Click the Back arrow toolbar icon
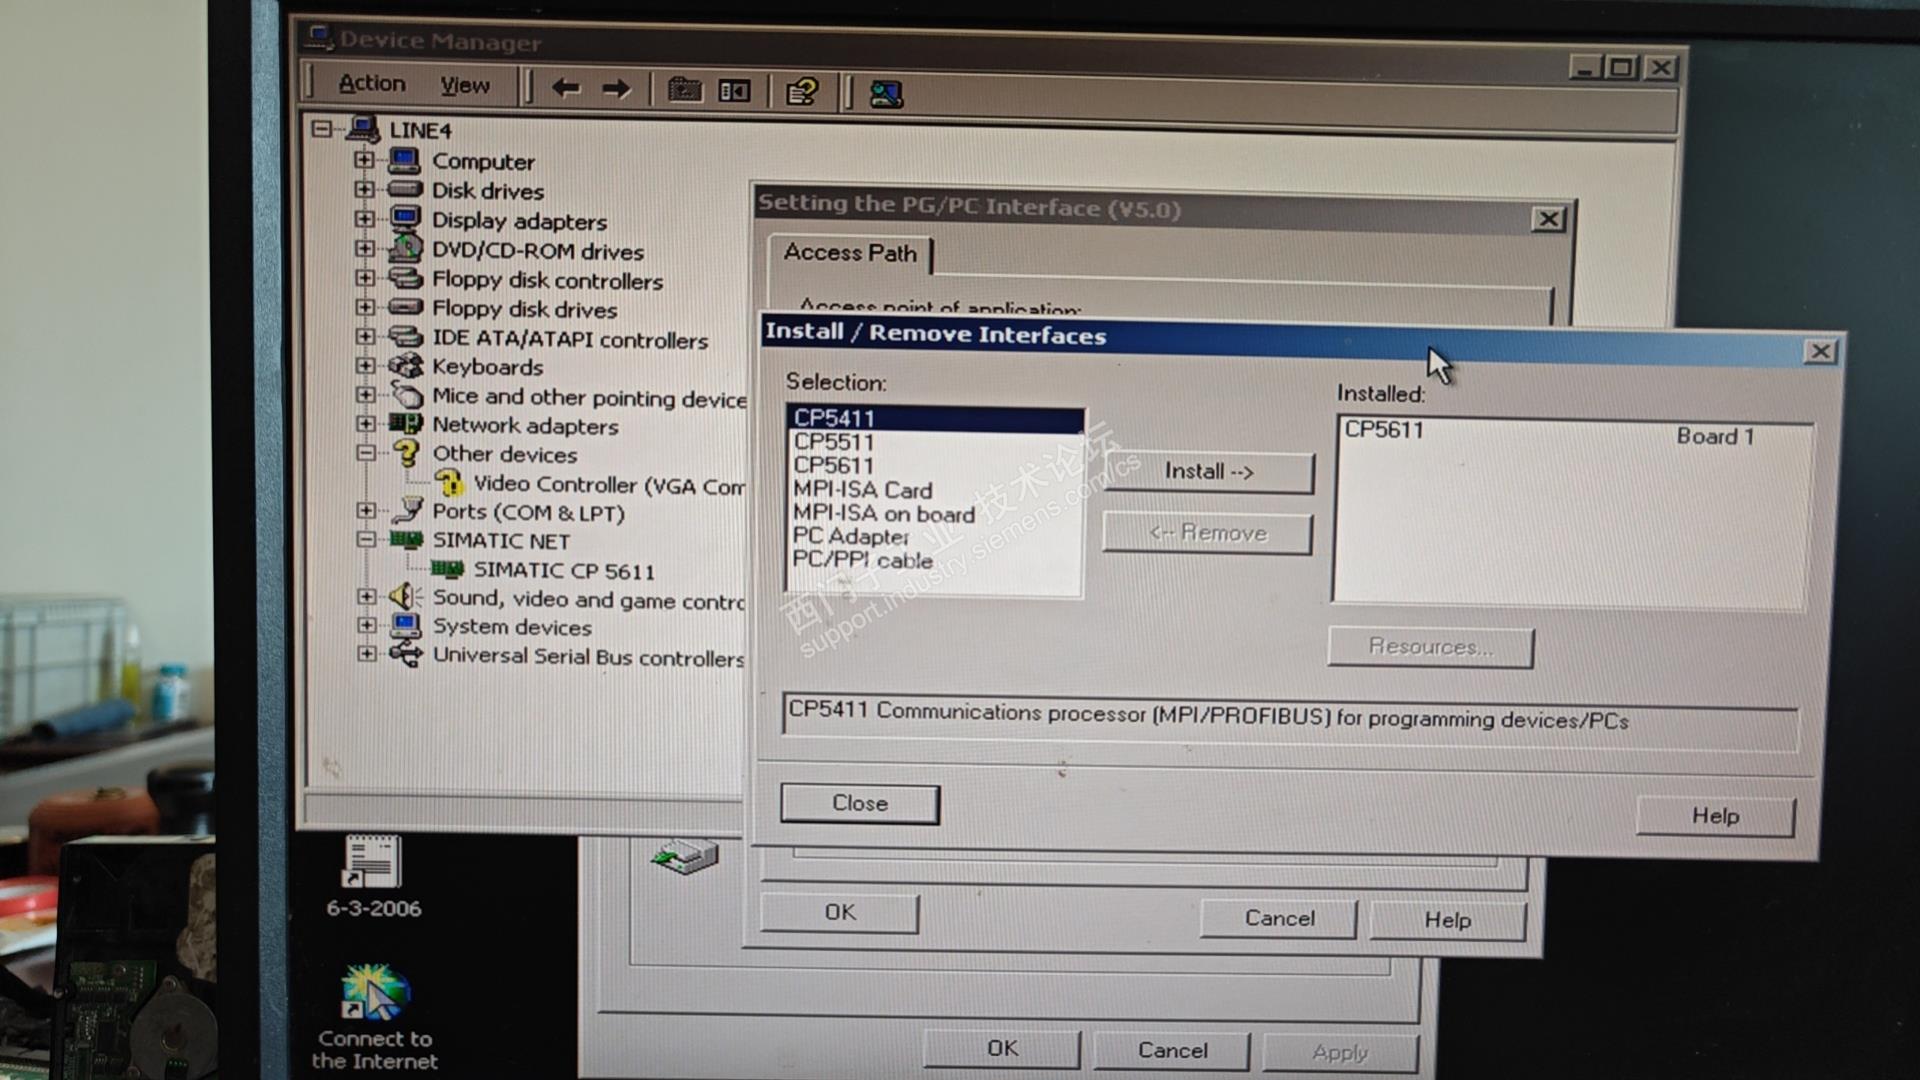Viewport: 1920px width, 1080px height. pyautogui.click(x=566, y=89)
